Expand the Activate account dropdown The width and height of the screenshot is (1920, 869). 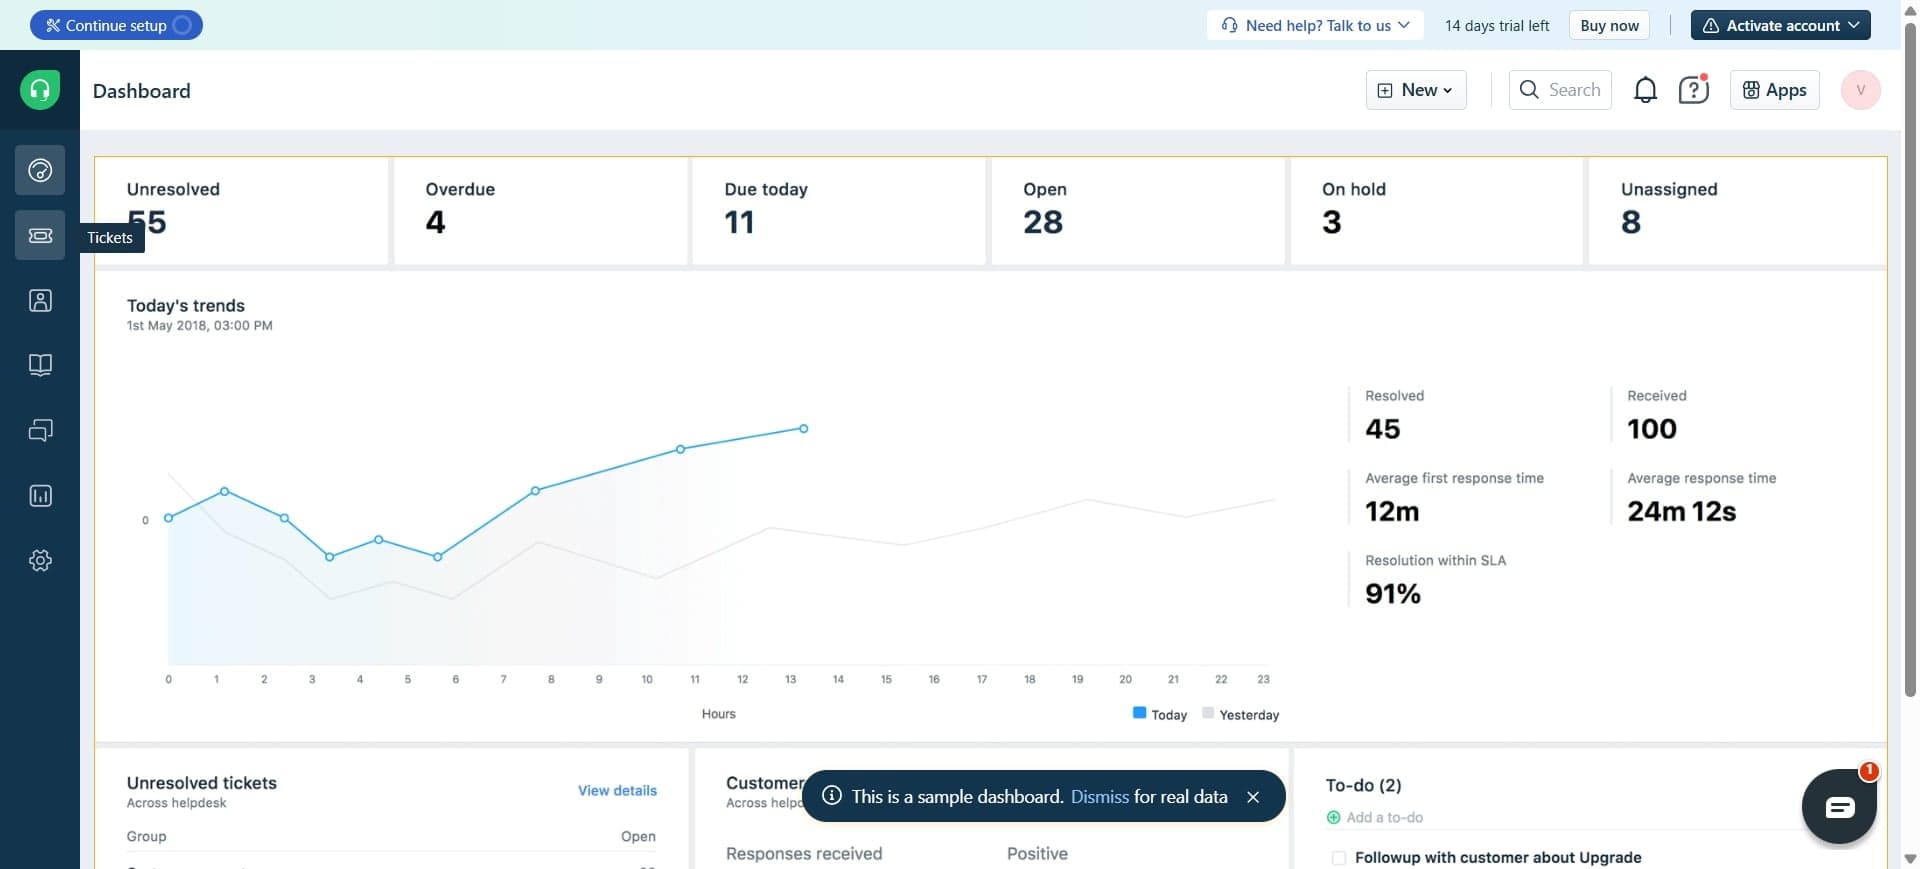[1780, 26]
